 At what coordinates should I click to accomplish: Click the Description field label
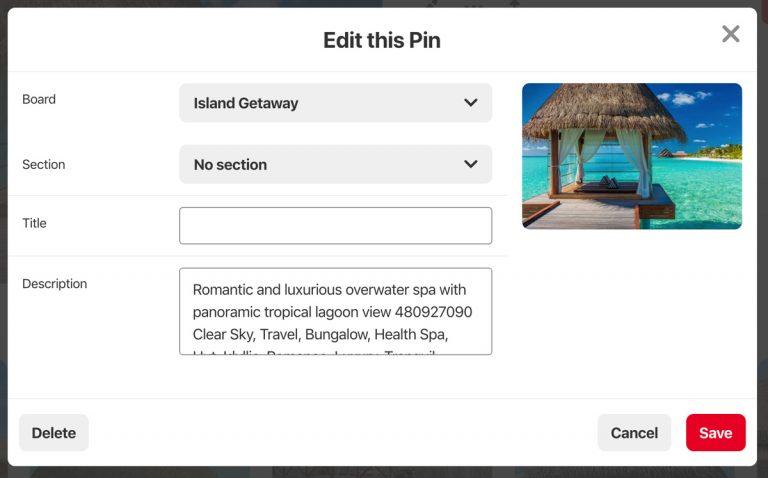pos(54,284)
